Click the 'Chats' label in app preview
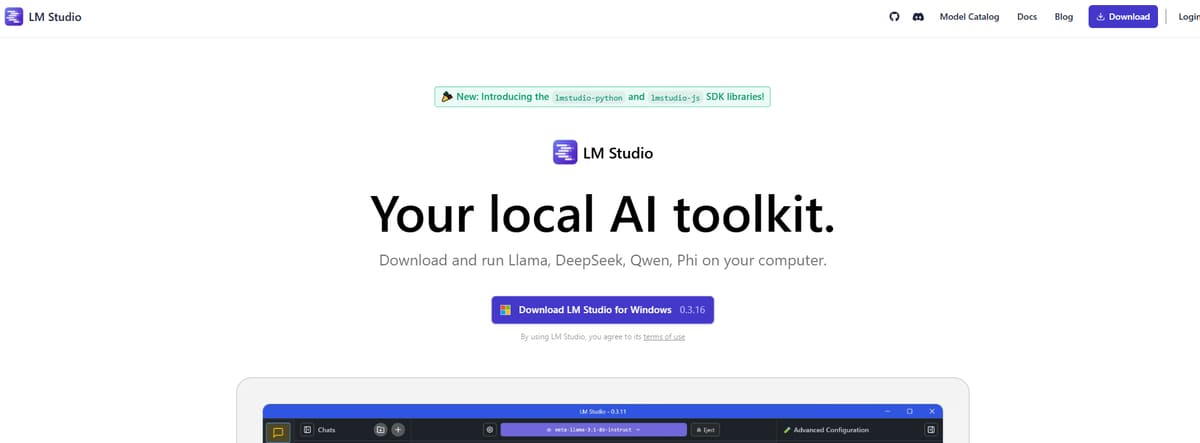This screenshot has height=443, width=1200. click(326, 430)
